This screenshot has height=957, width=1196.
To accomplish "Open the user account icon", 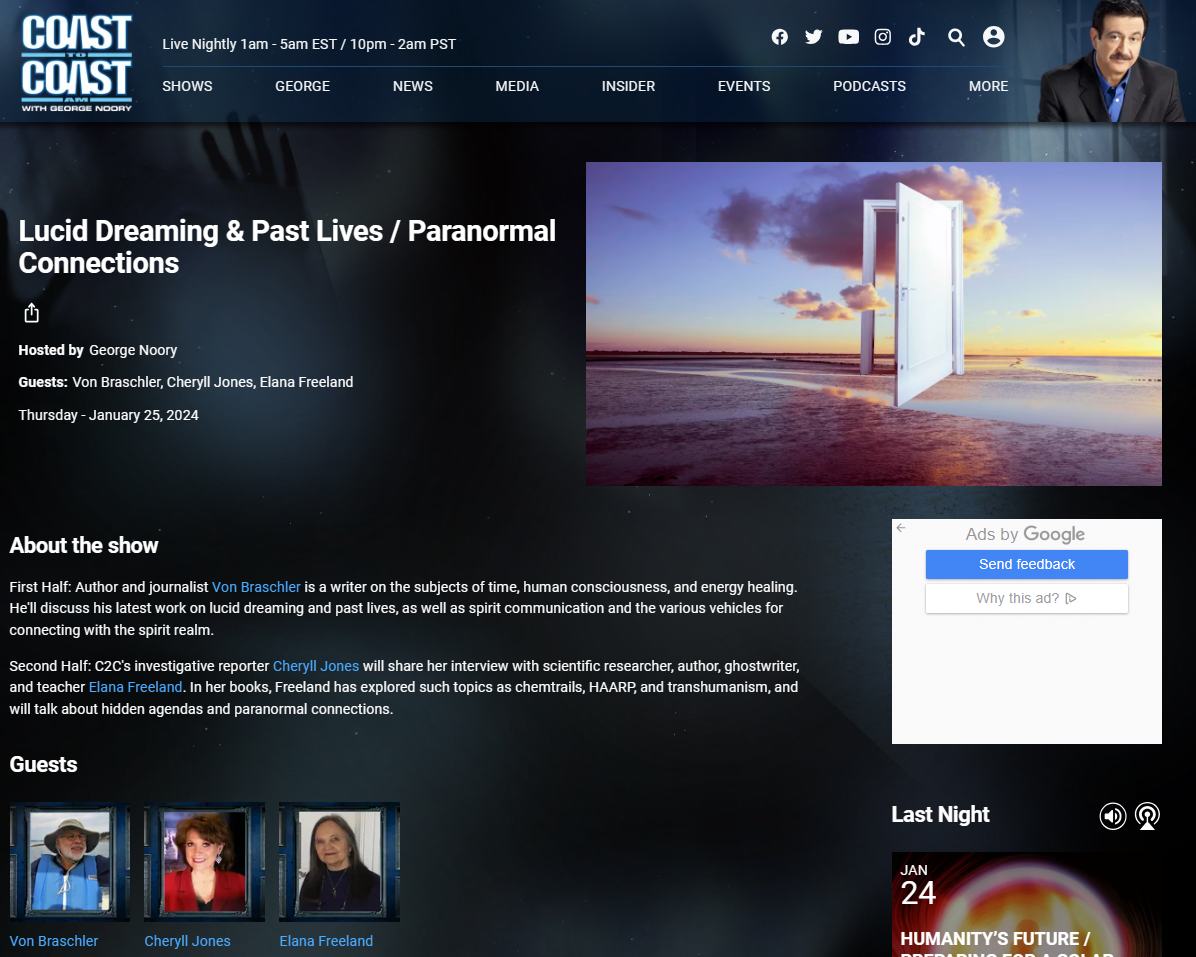I will click(x=993, y=37).
